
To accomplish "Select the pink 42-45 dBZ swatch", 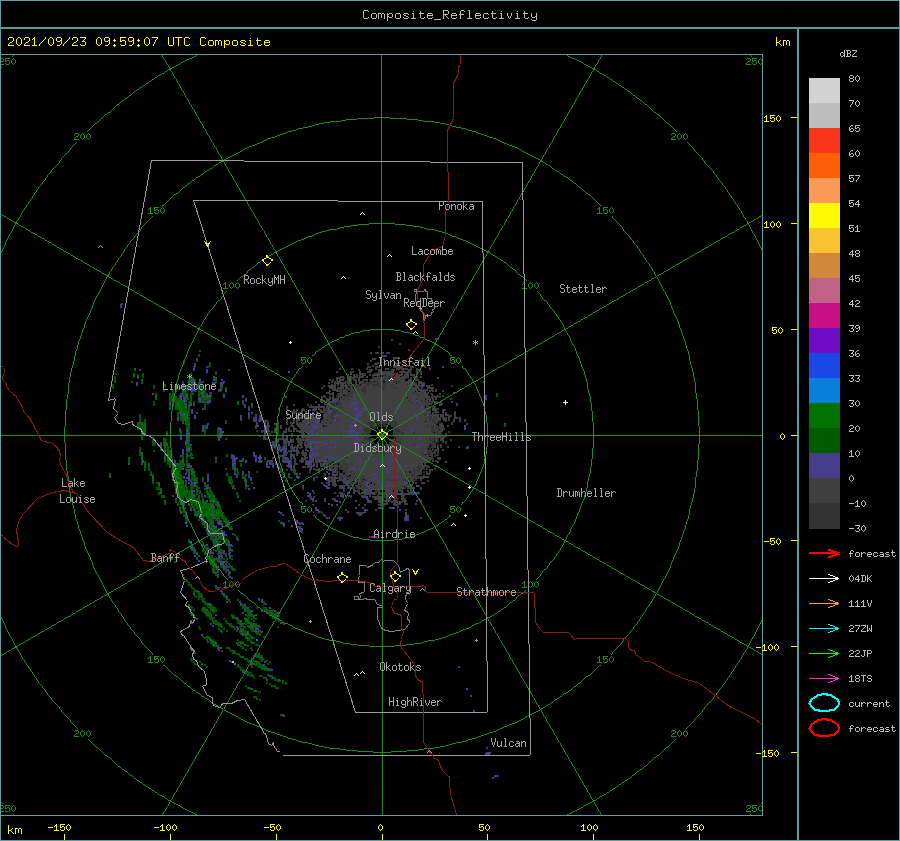I will tap(824, 290).
